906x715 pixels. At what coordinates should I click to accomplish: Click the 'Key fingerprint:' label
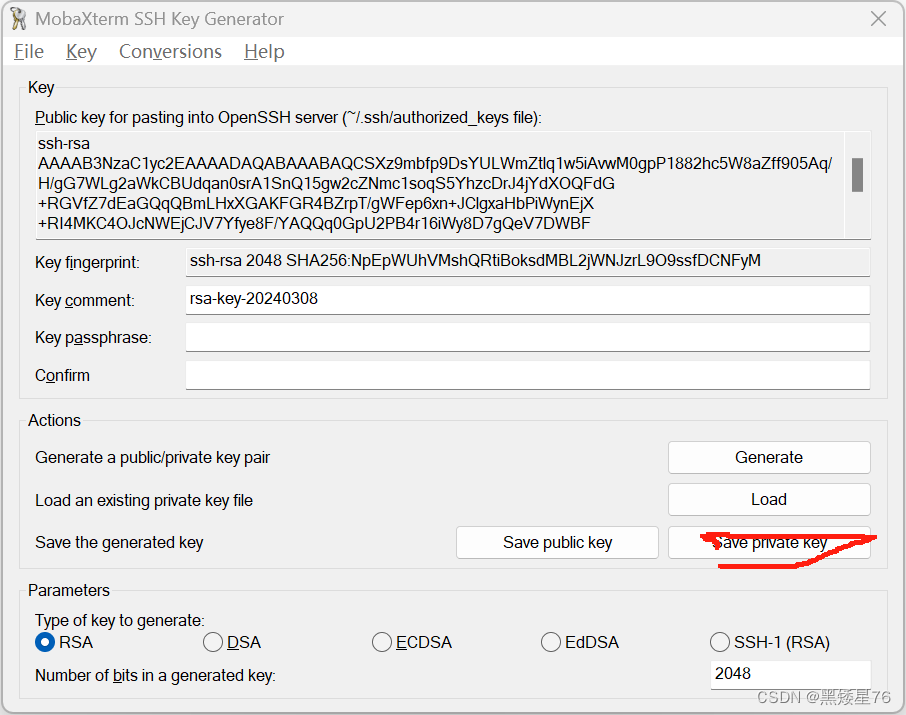pyautogui.click(x=87, y=263)
